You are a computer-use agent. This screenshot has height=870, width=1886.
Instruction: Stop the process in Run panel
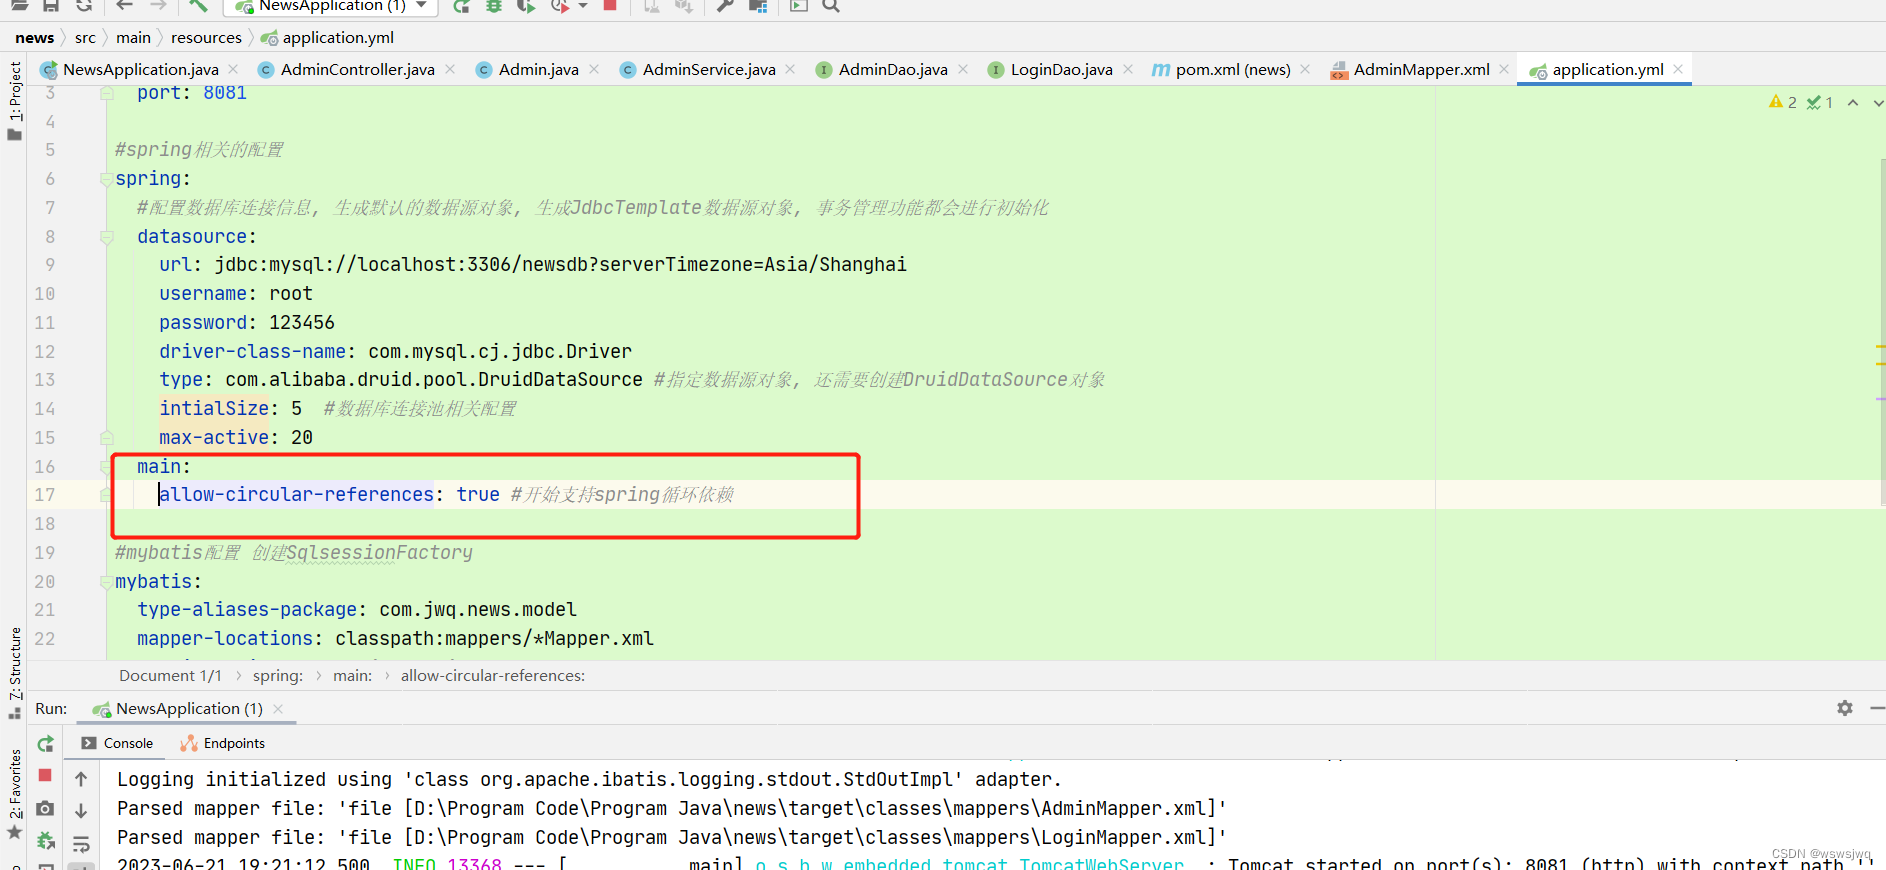[45, 775]
